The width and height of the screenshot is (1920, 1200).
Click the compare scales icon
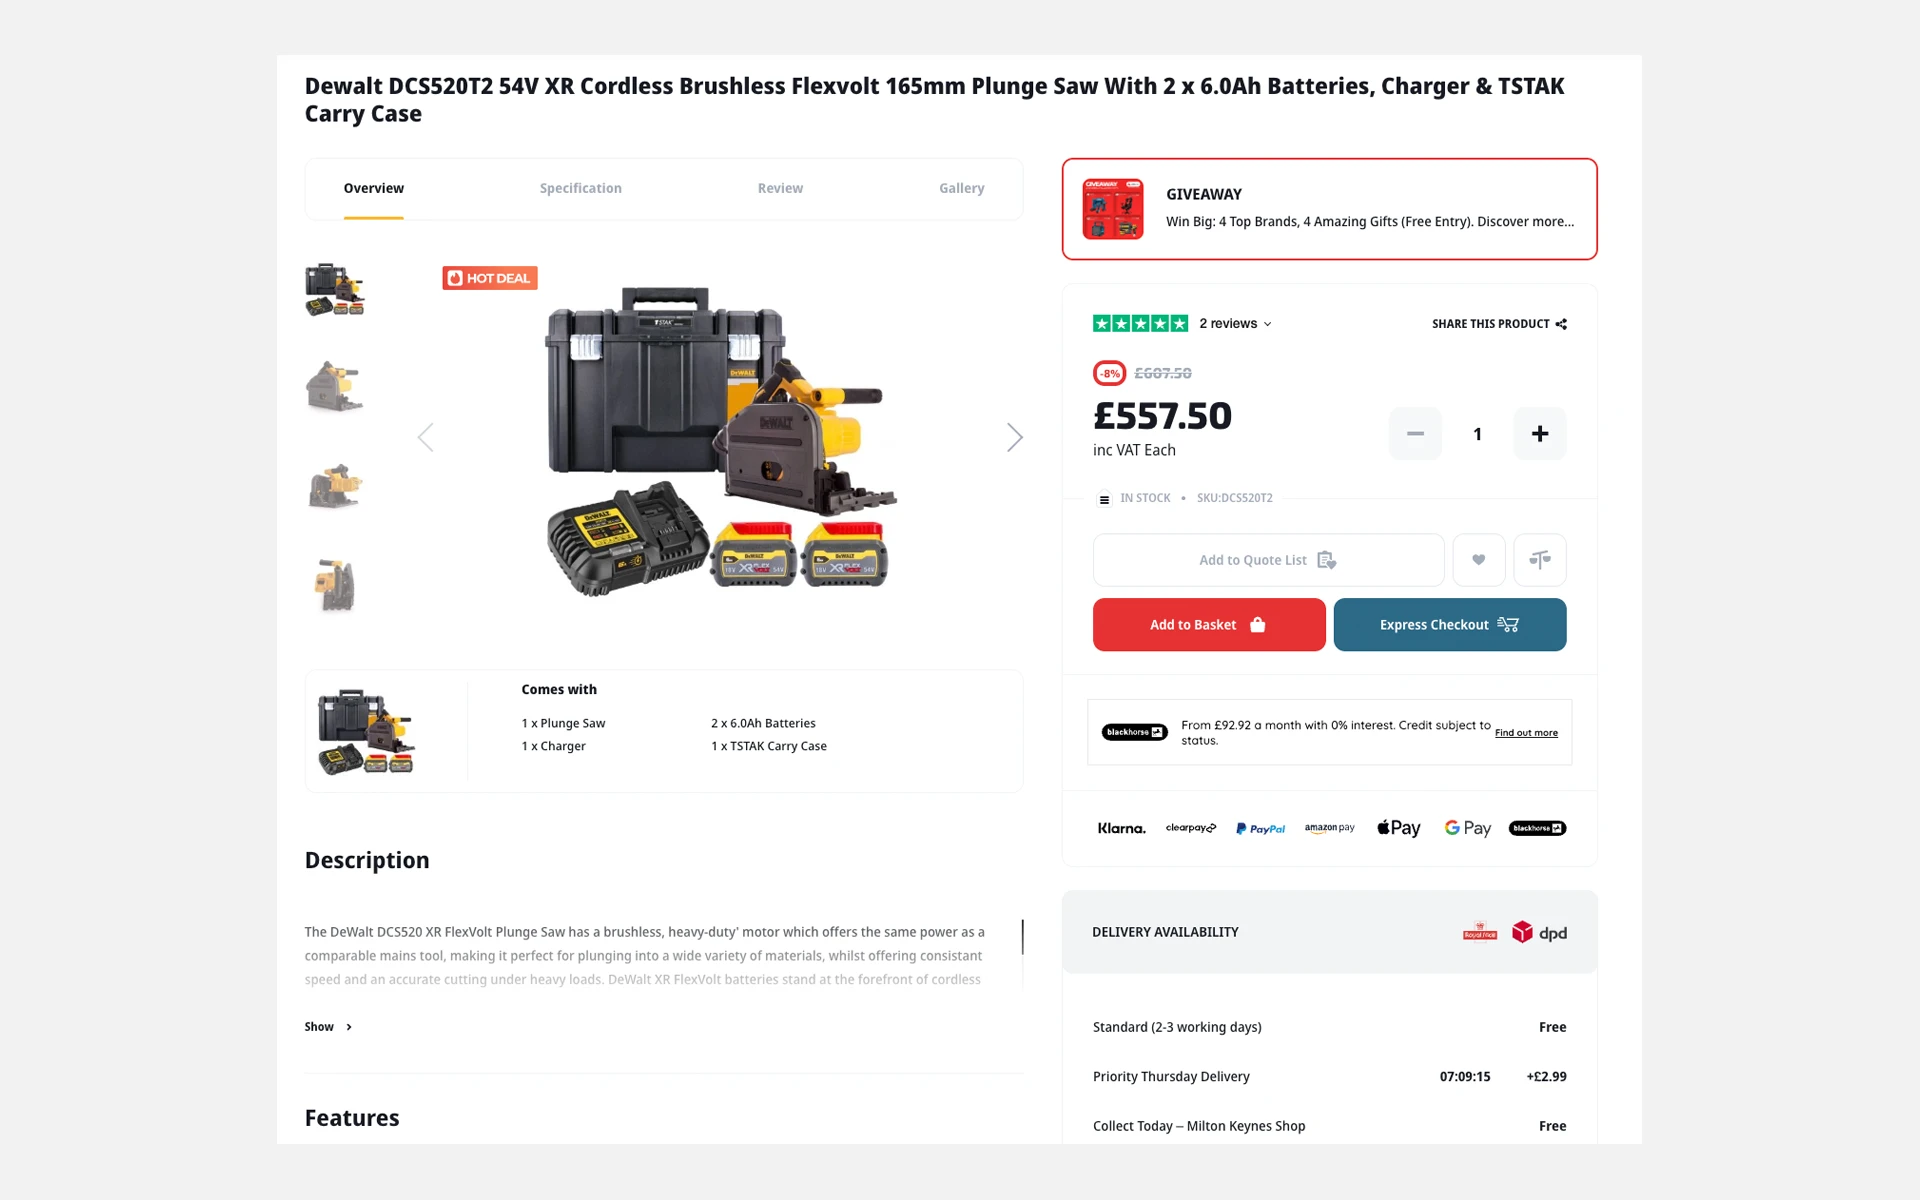(x=1540, y=560)
